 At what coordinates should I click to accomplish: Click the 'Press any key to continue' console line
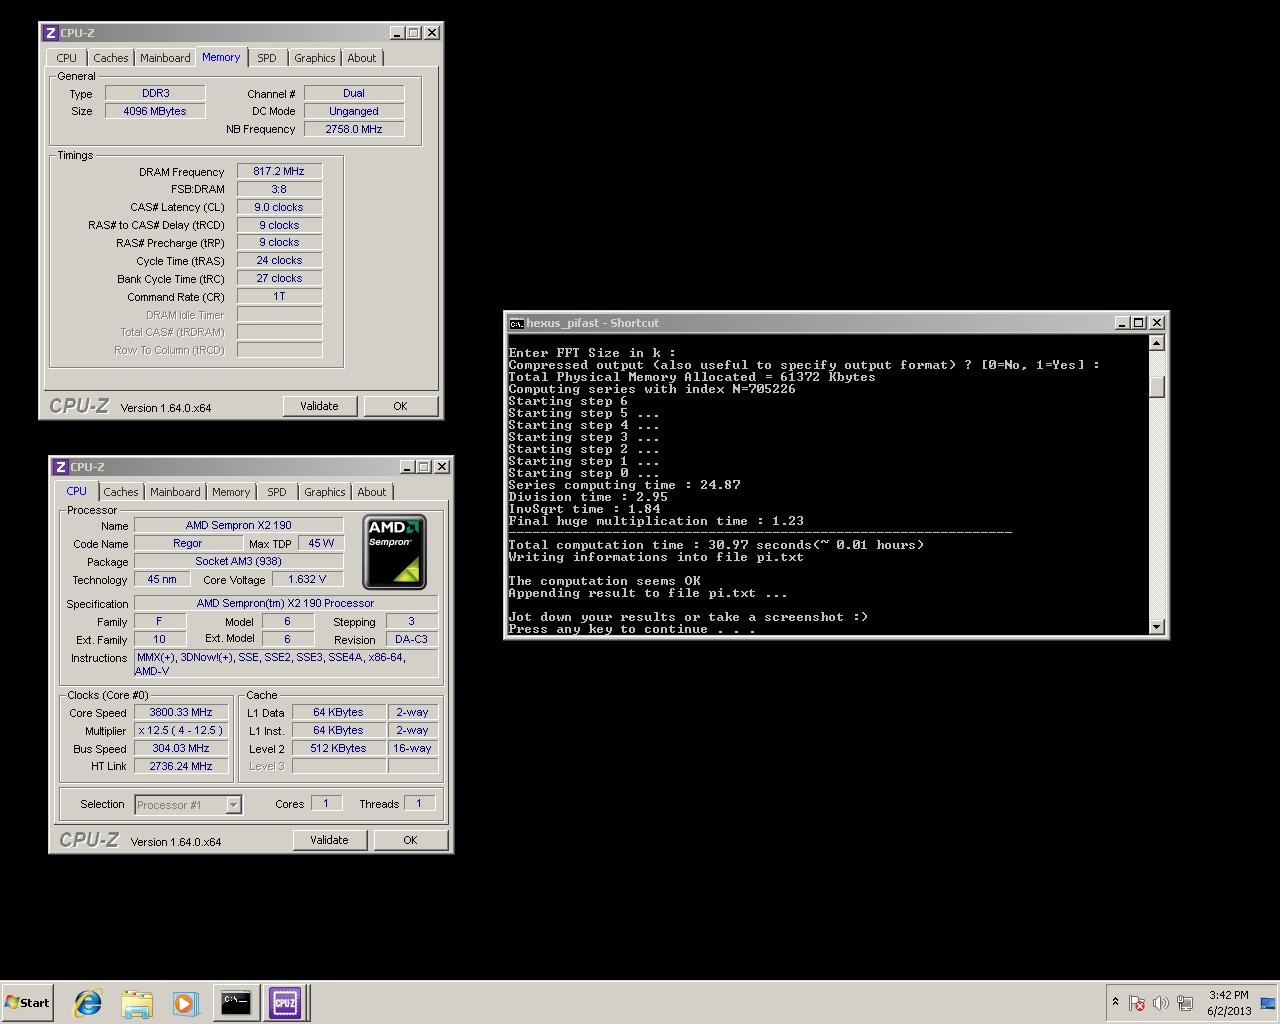tap(632, 629)
